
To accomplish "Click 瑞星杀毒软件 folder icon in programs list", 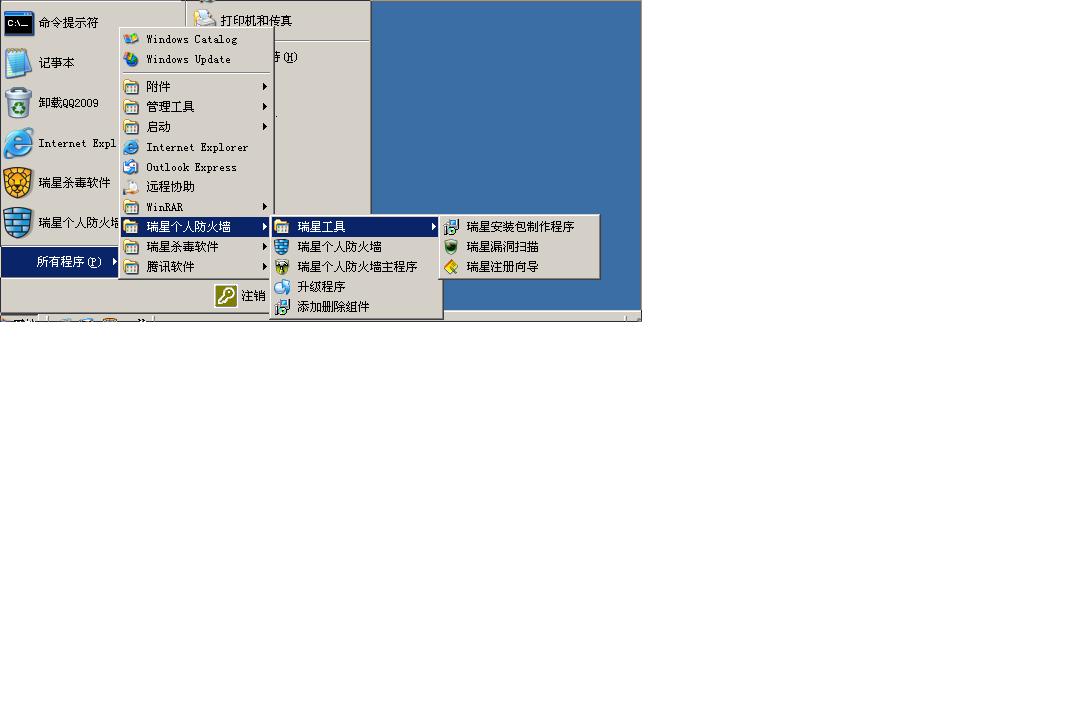I will tap(131, 247).
